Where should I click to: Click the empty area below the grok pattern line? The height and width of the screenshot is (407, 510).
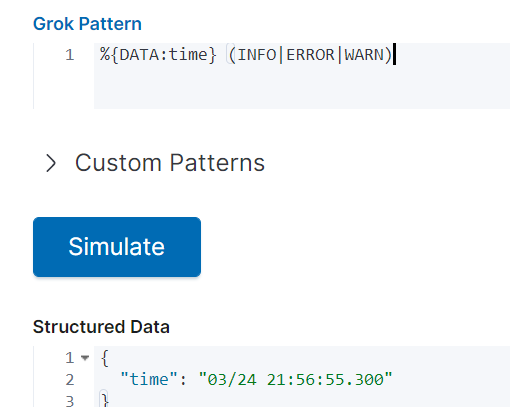tap(302, 87)
